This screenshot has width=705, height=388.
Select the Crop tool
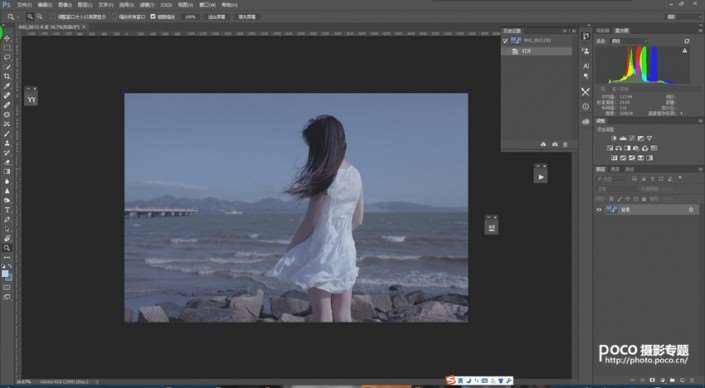coord(7,76)
